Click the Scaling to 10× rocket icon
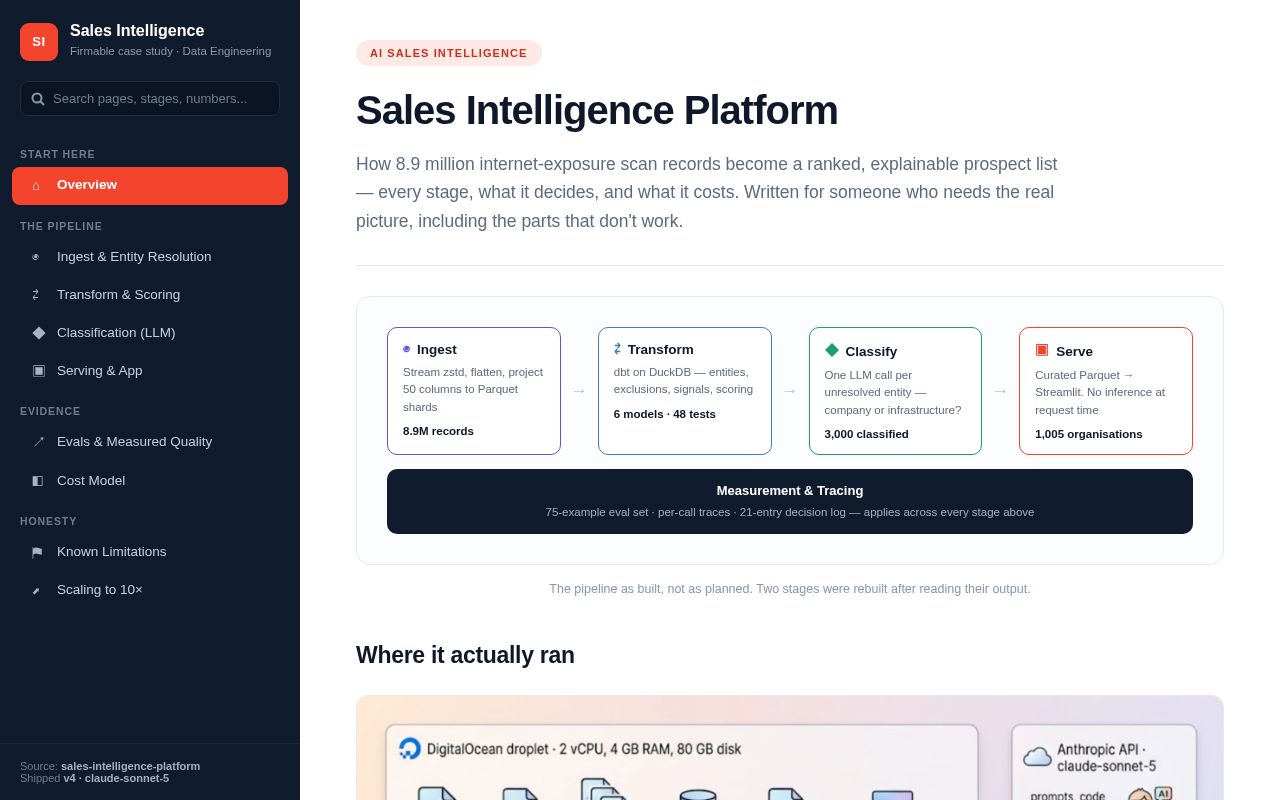This screenshot has height=800, width=1280. click(36, 590)
